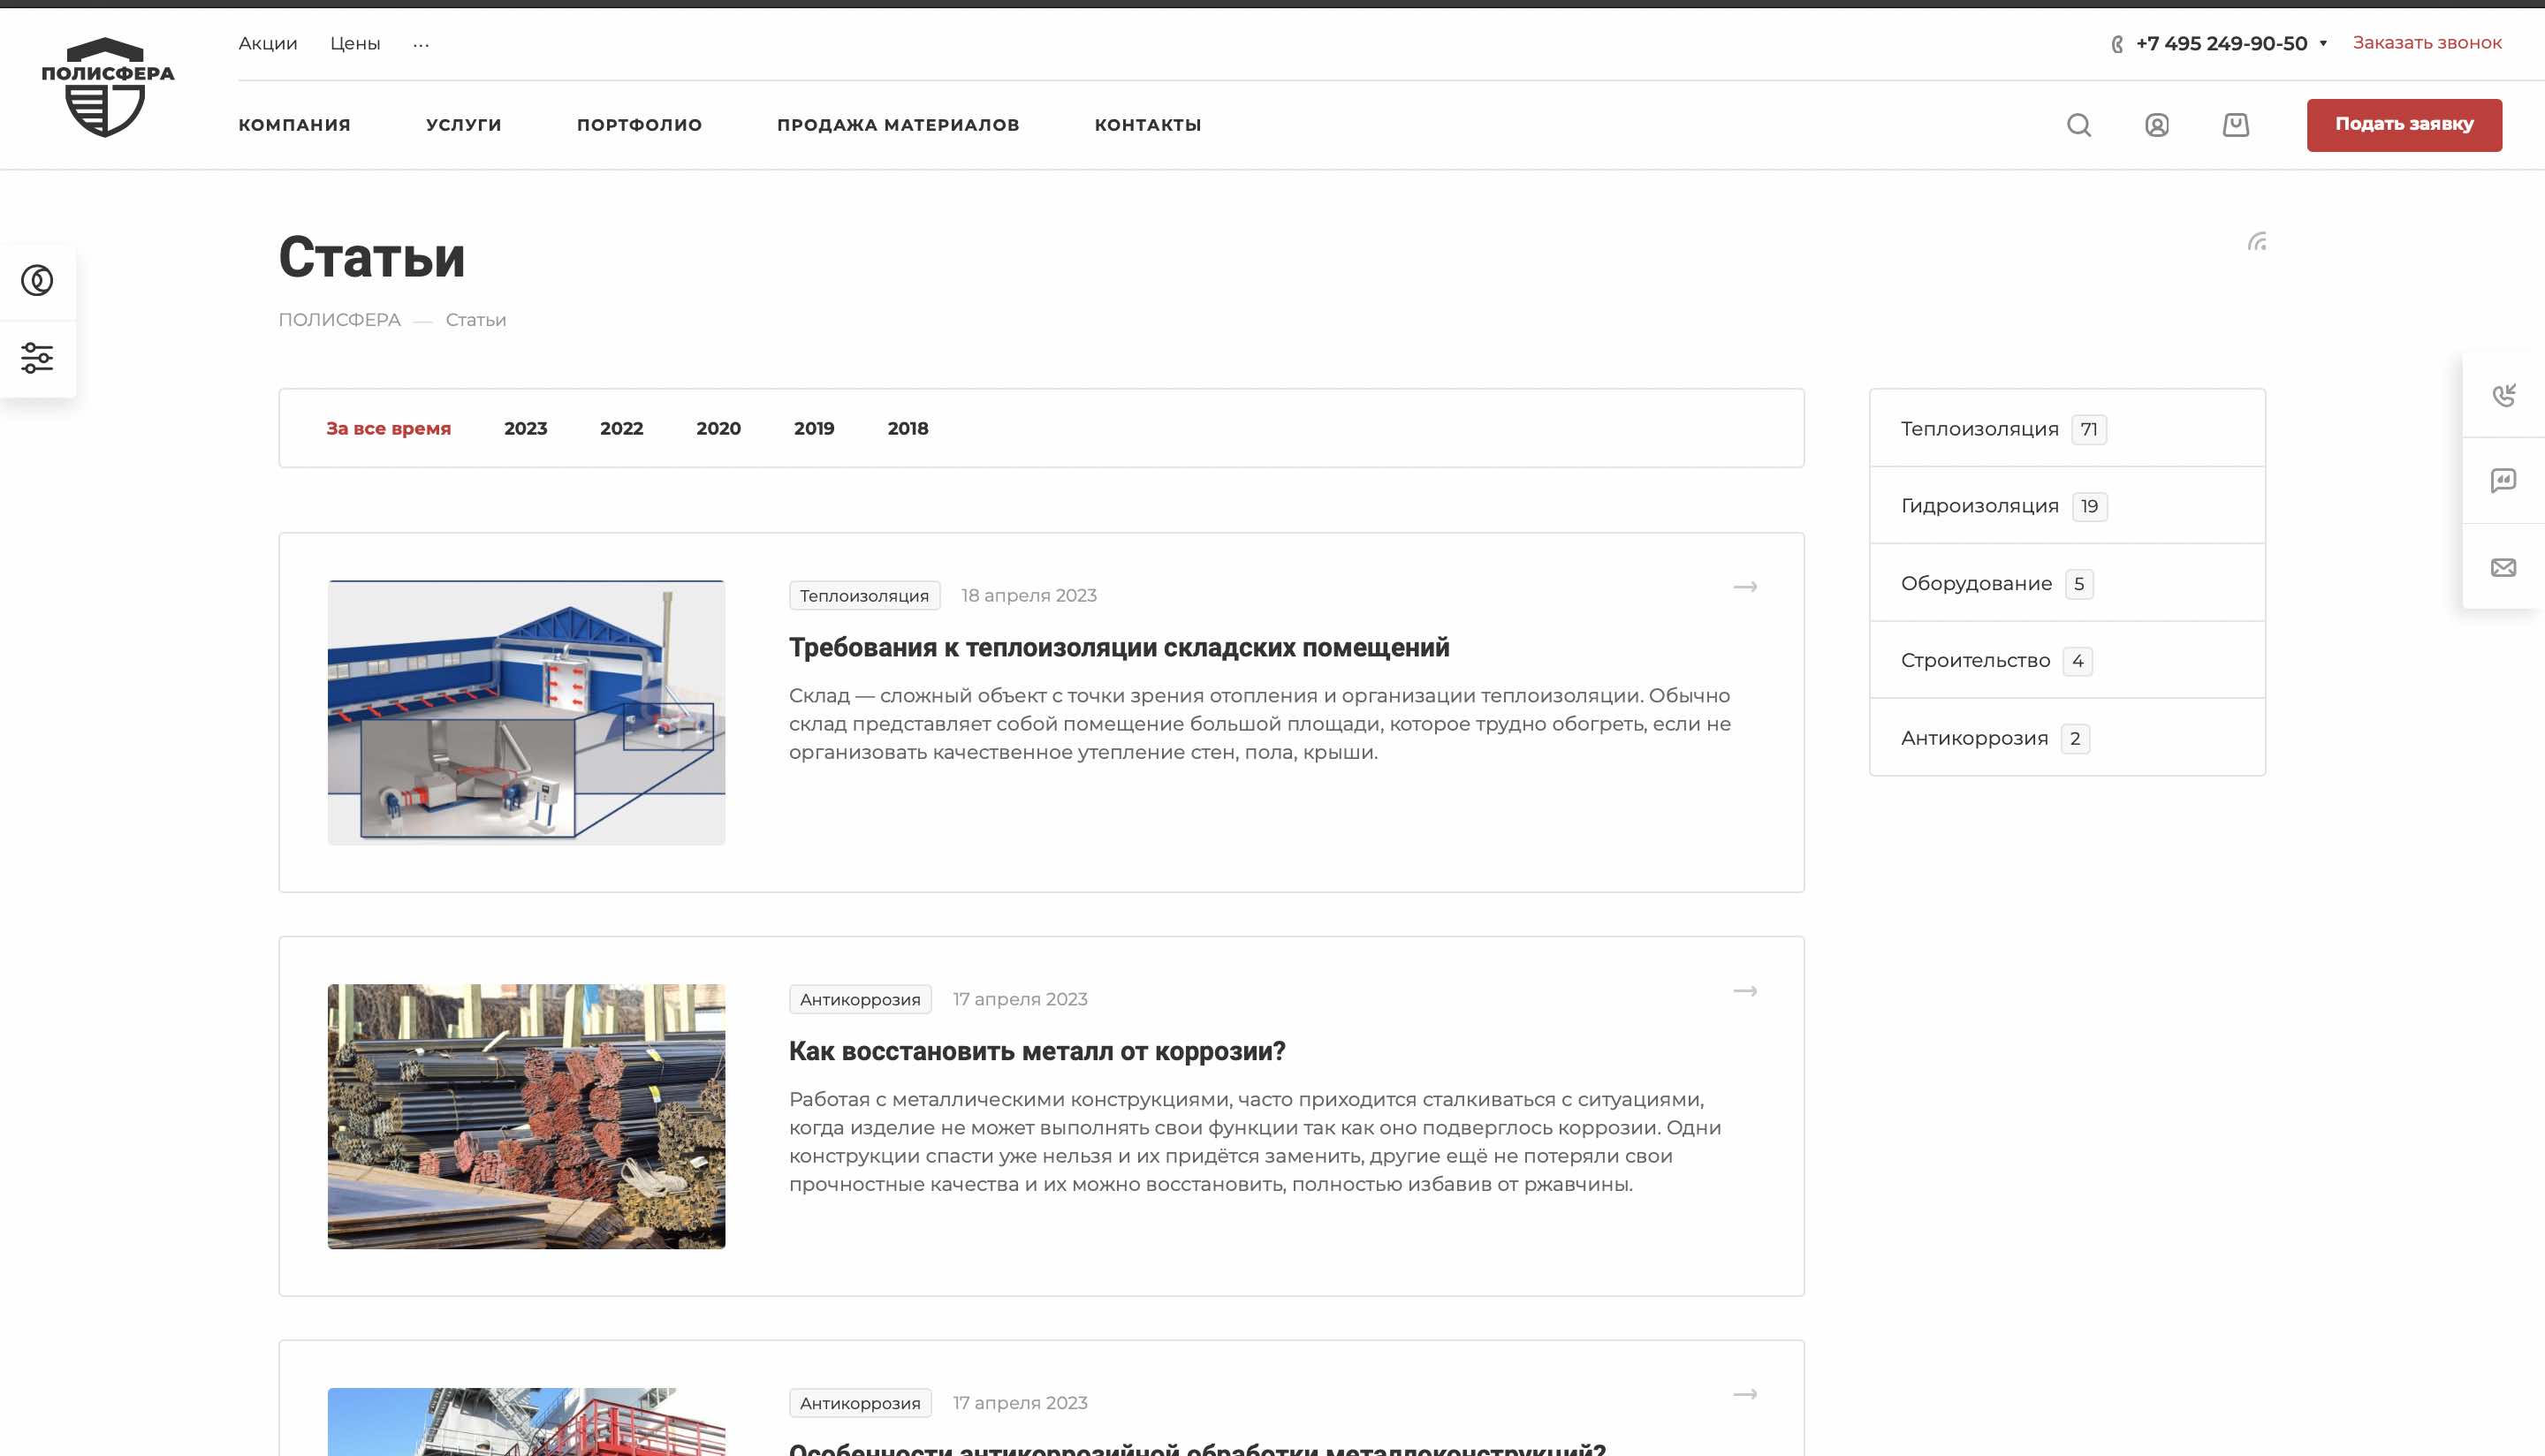Click the envelope mail widget icon

point(2503,567)
